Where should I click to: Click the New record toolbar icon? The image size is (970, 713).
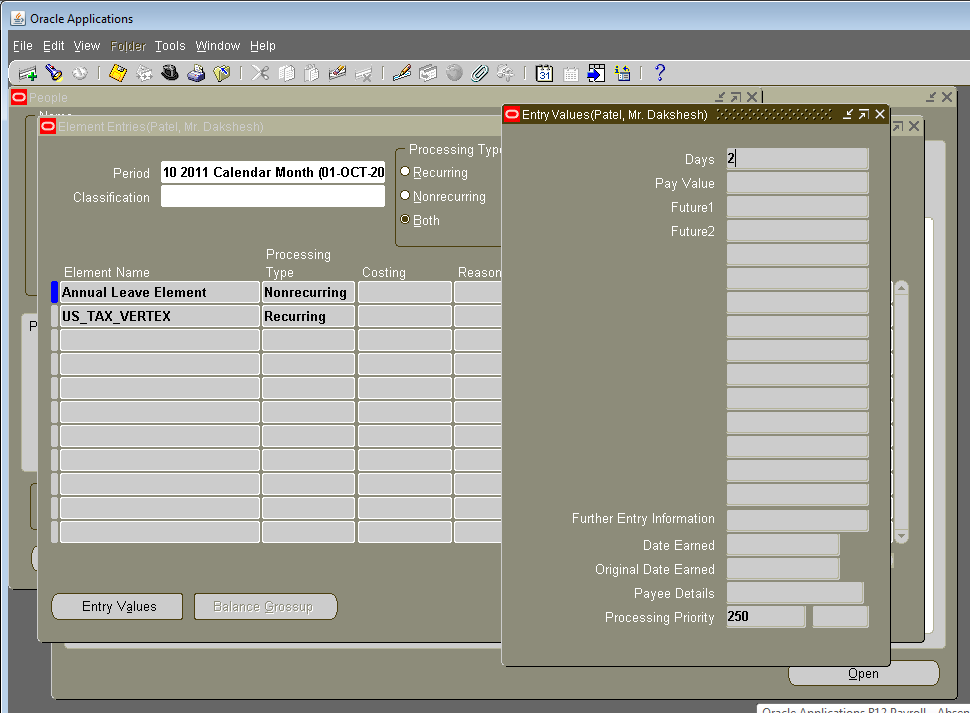(x=28, y=74)
